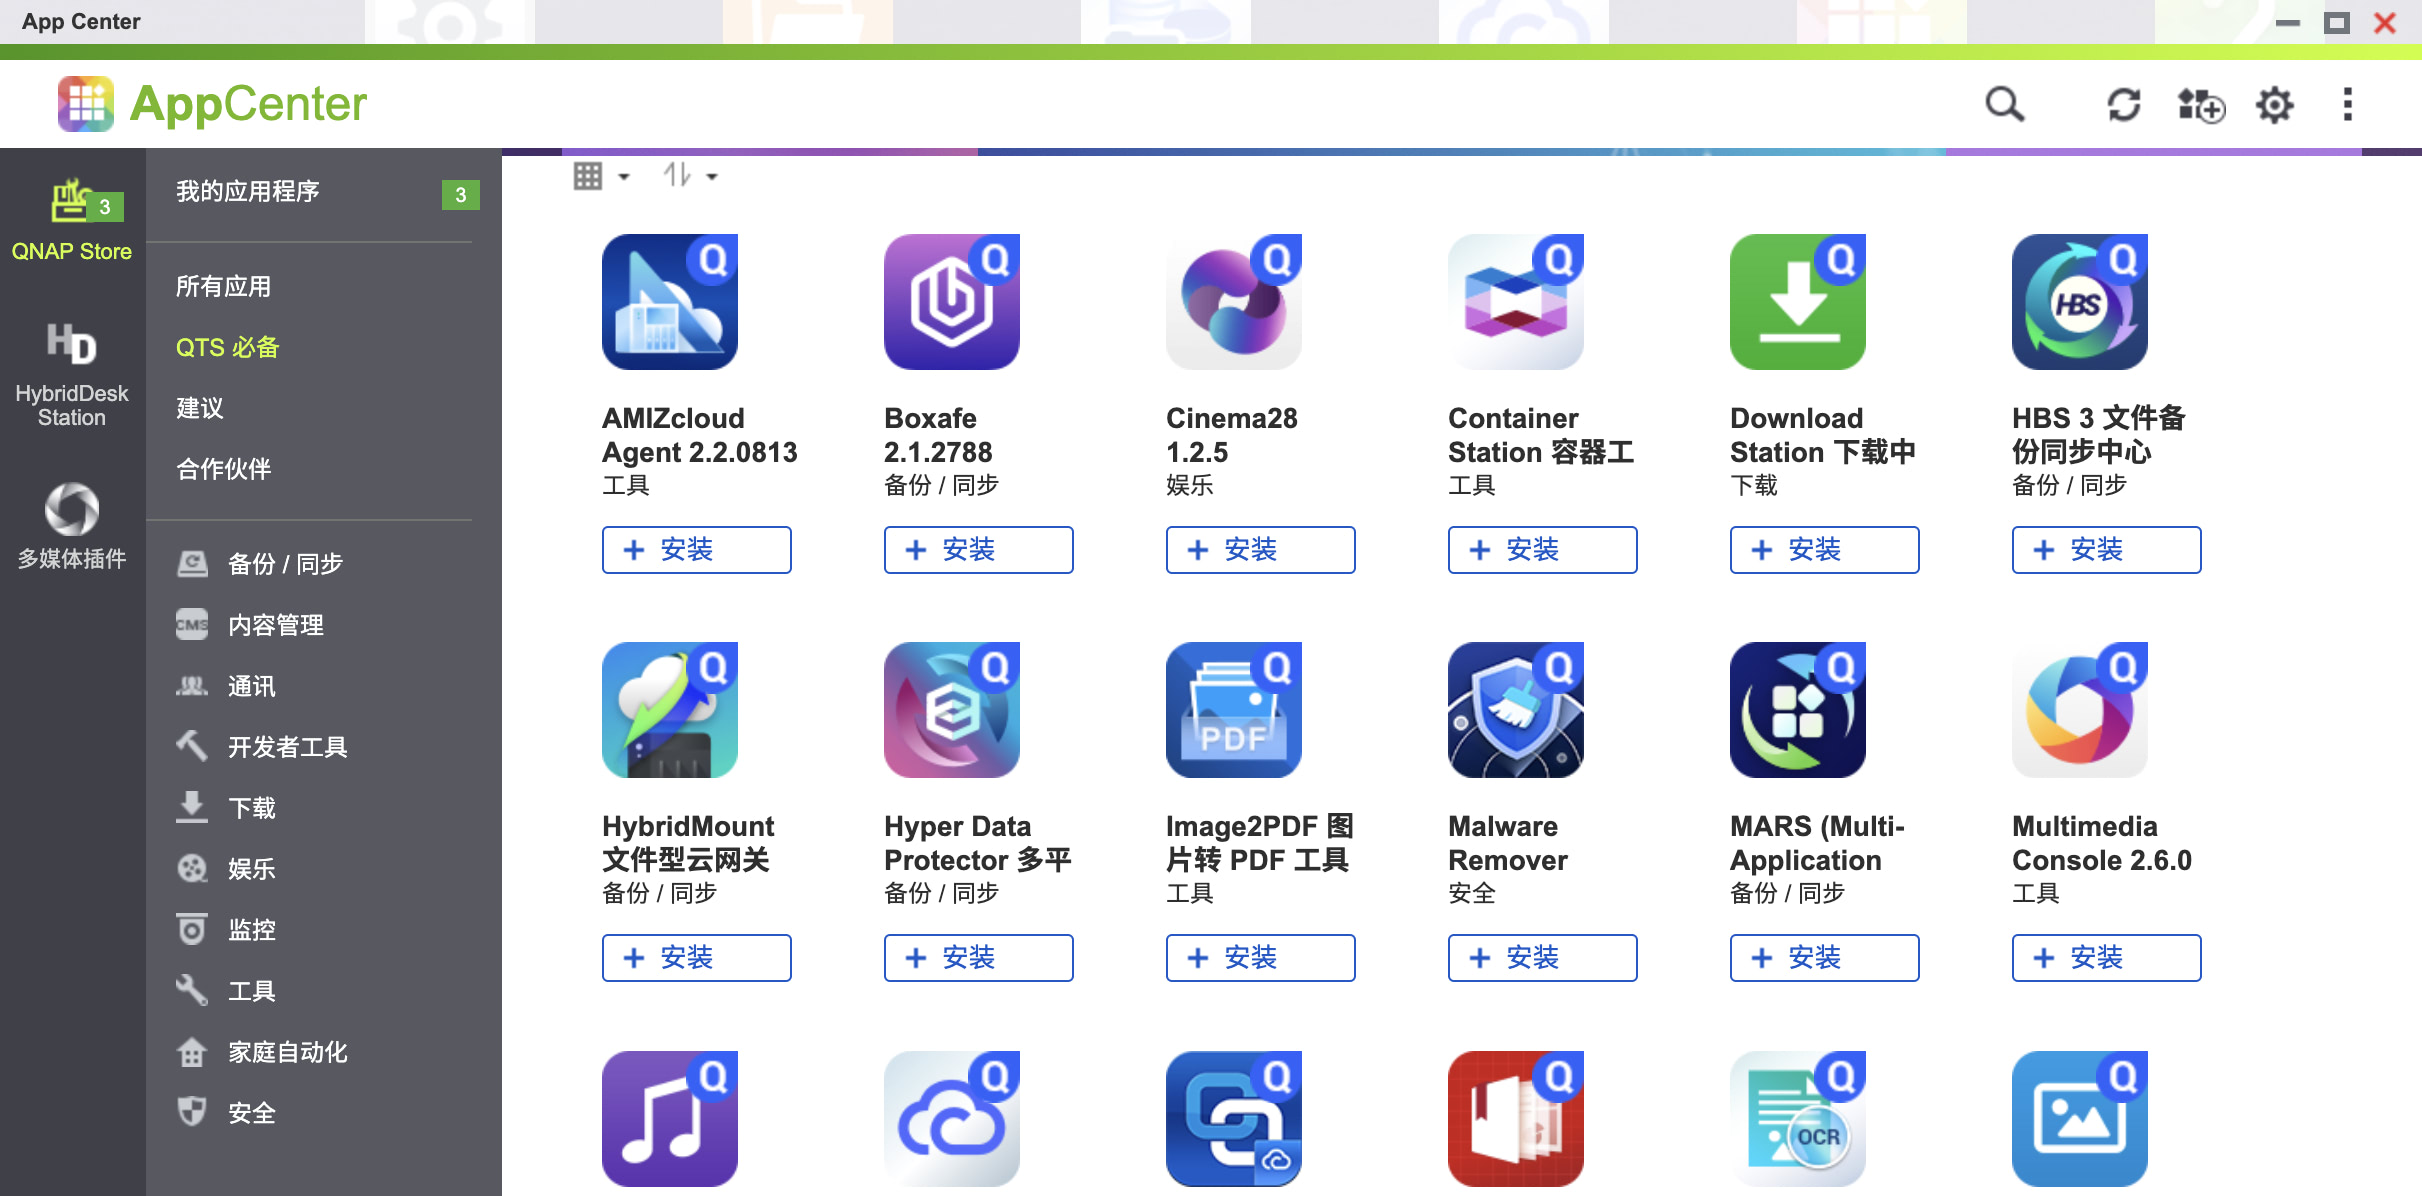Click the search icon in App Center
Image resolution: width=2422 pixels, height=1196 pixels.
point(2003,104)
